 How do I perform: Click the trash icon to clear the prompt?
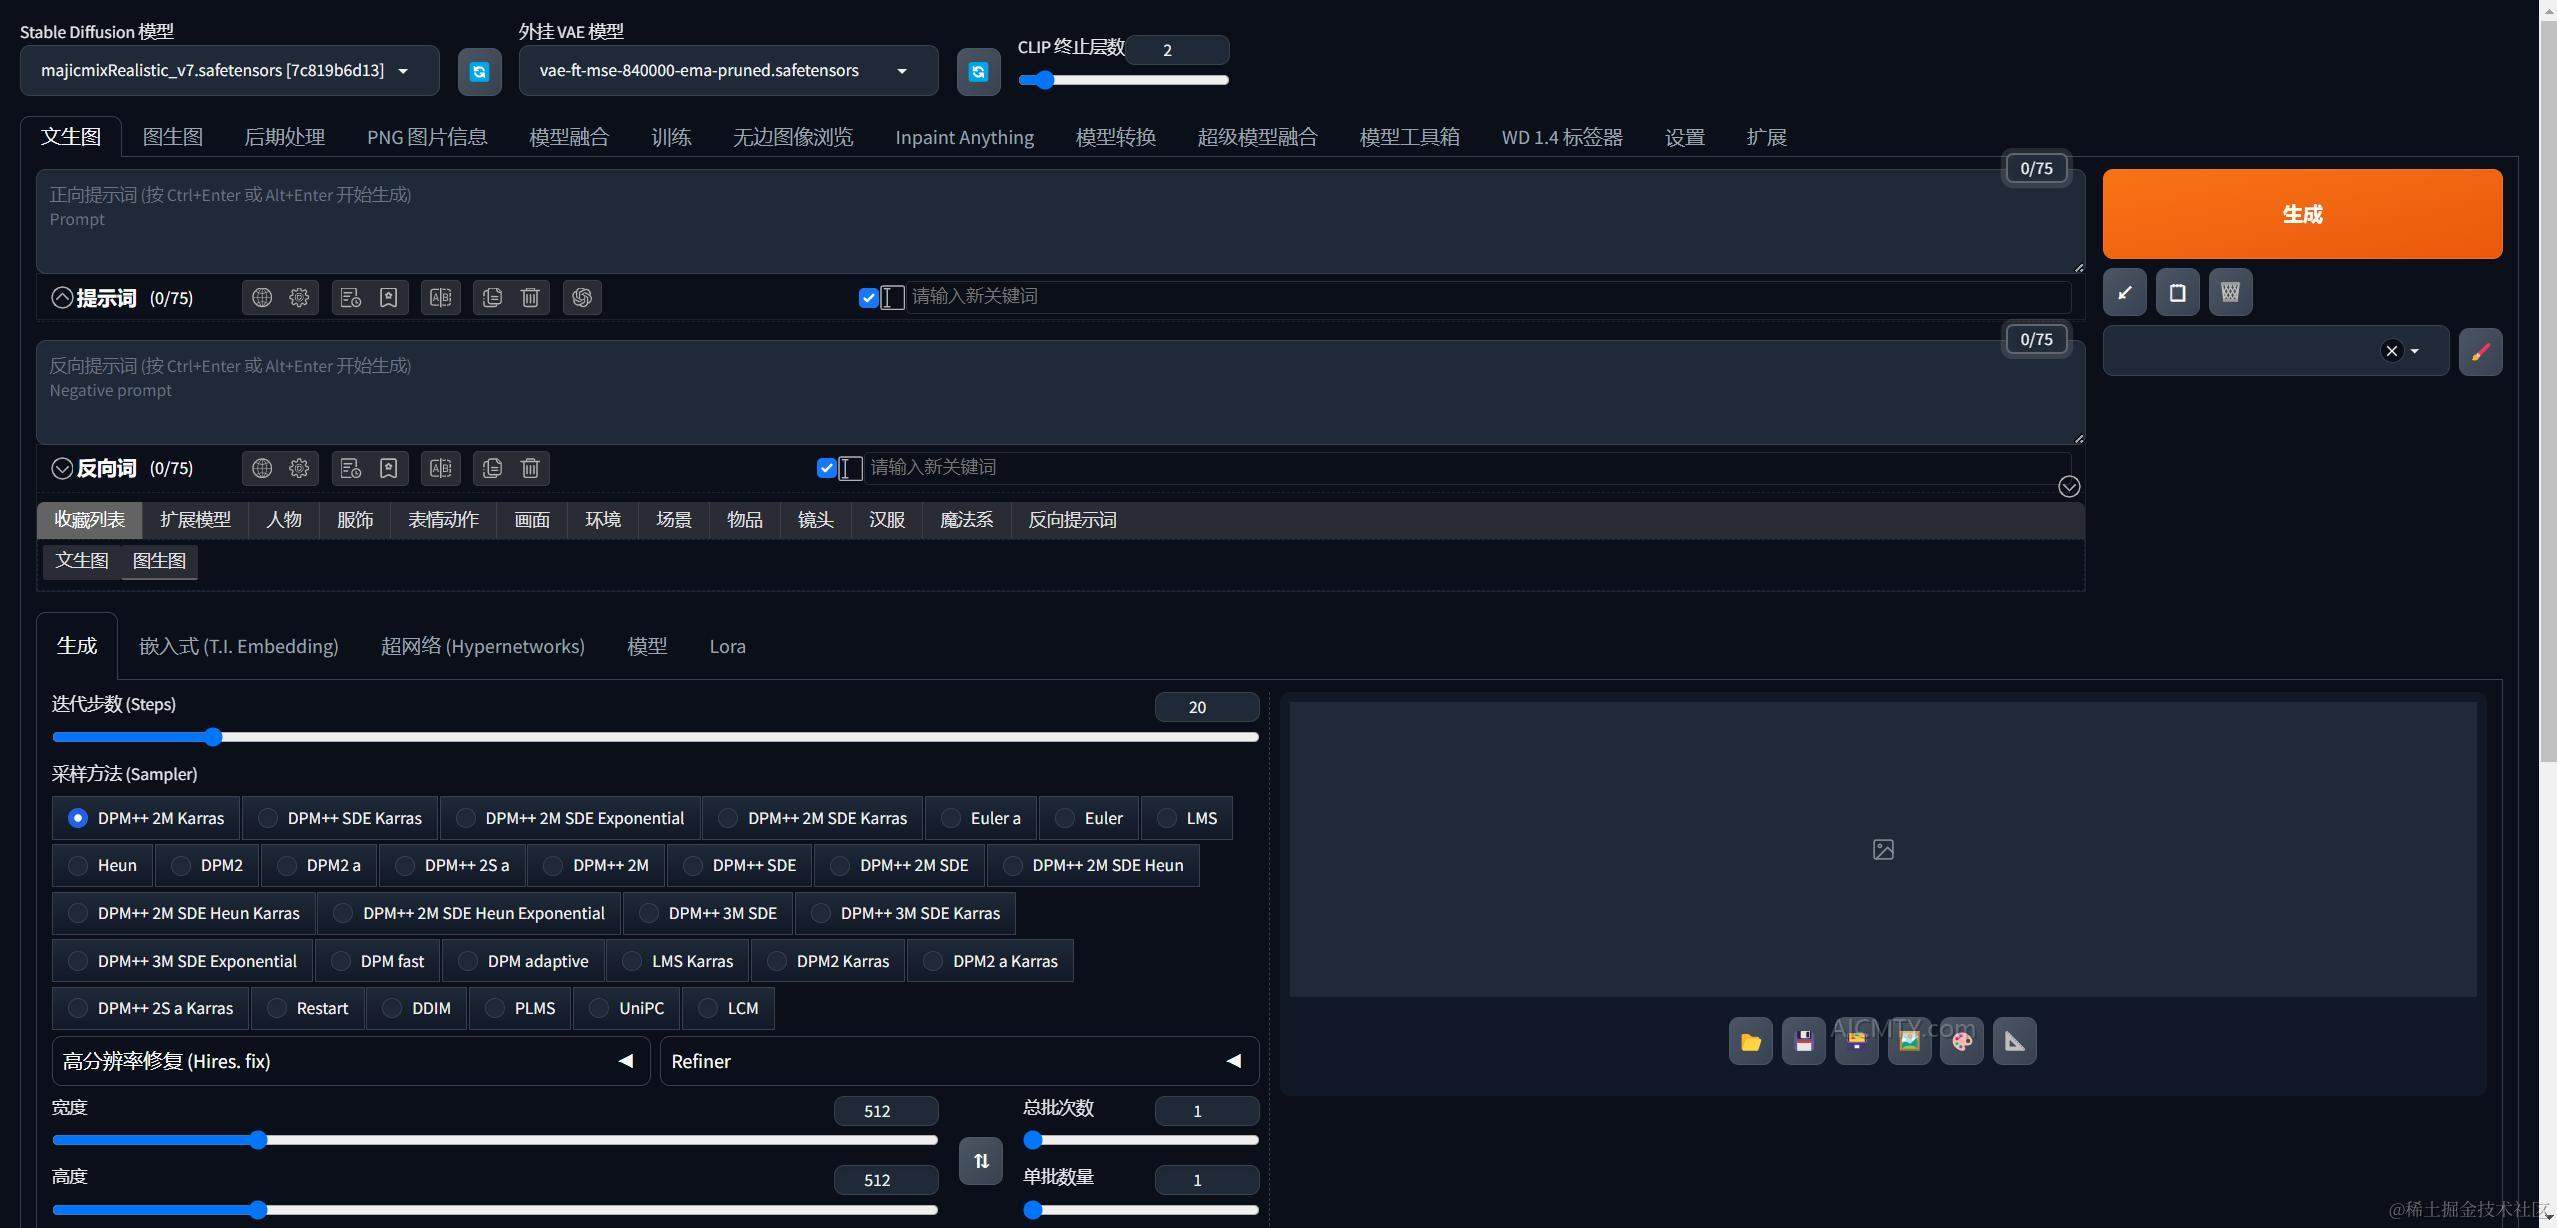click(530, 297)
